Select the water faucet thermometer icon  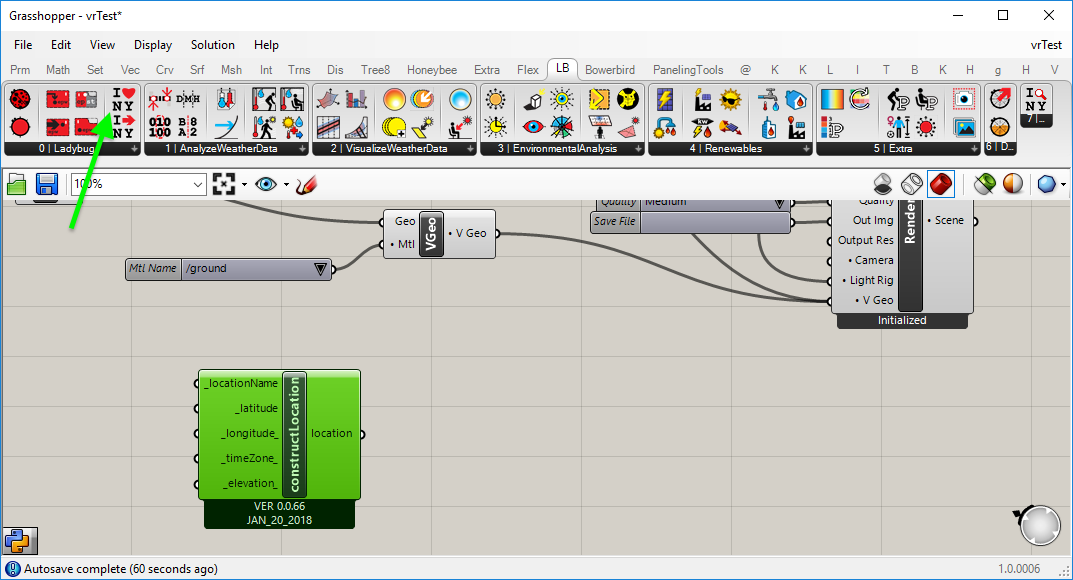768,99
